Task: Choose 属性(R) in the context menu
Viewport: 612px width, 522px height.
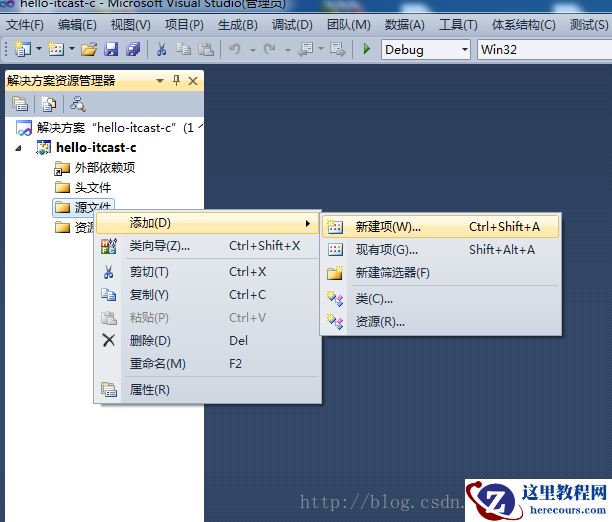Action: [207, 390]
